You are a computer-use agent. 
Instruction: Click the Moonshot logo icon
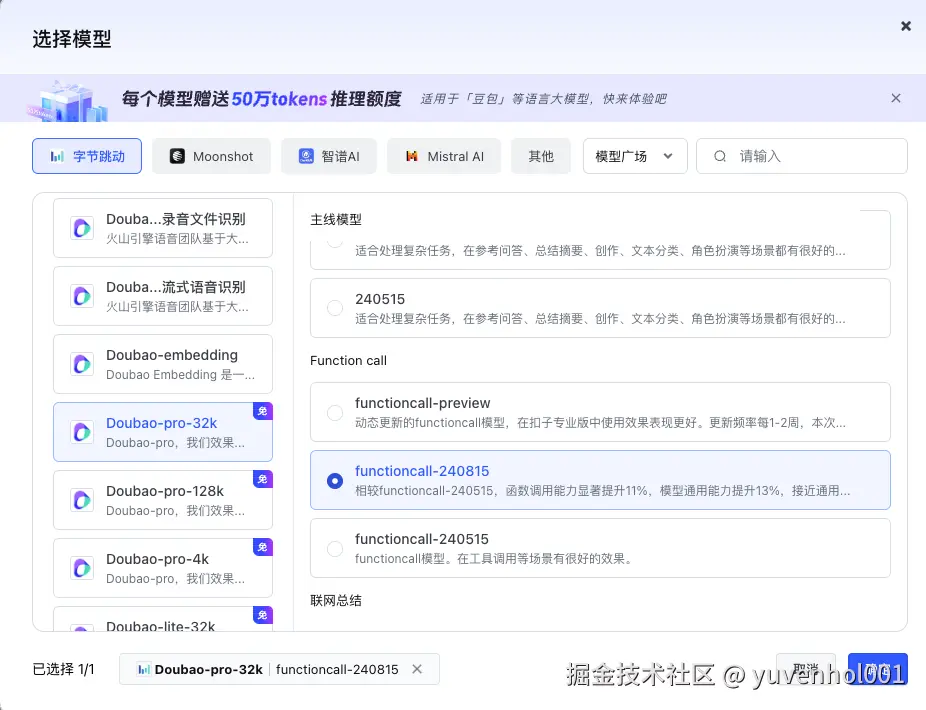point(177,156)
